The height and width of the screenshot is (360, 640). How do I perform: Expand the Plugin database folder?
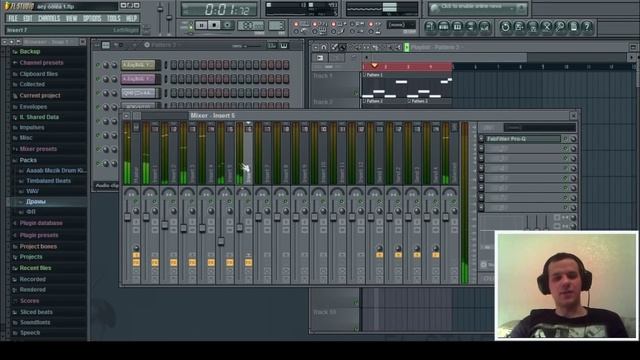click(x=41, y=223)
